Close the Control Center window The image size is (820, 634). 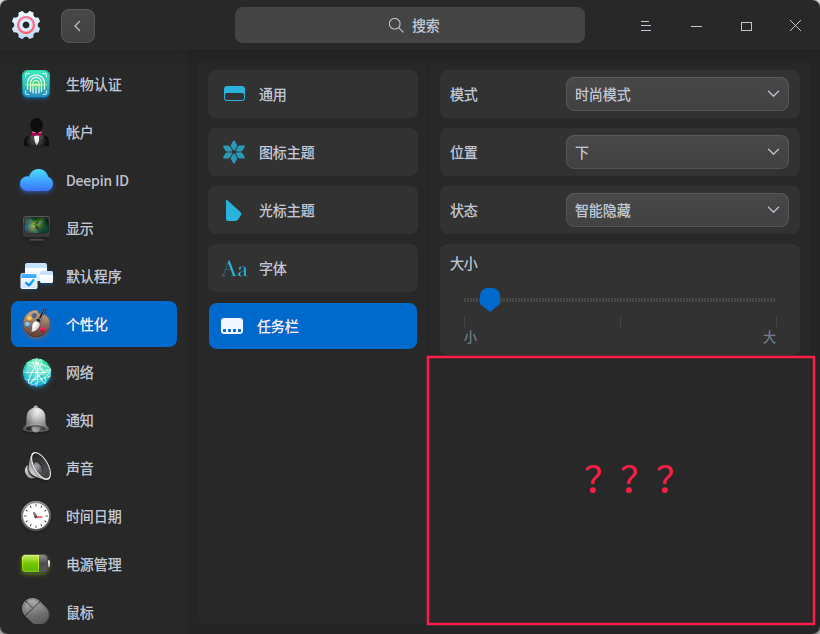[x=795, y=26]
